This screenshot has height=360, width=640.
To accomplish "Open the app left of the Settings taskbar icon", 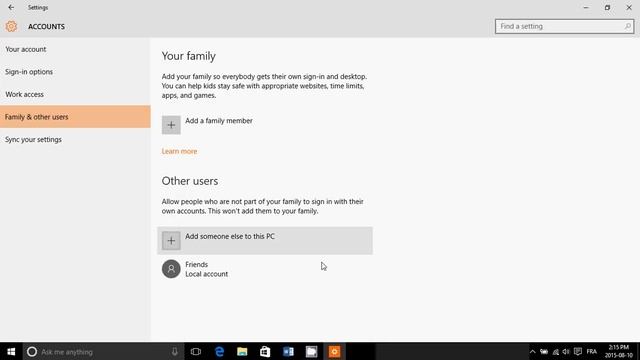I will point(311,351).
